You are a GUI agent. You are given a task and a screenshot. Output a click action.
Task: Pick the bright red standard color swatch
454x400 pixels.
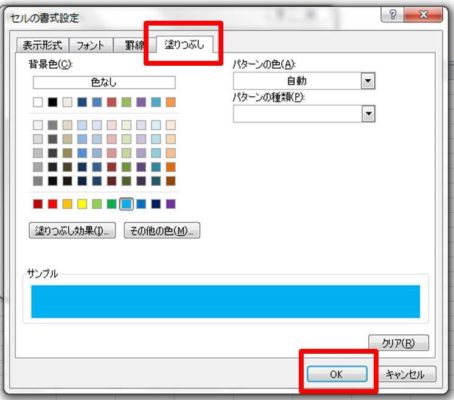pos(53,204)
